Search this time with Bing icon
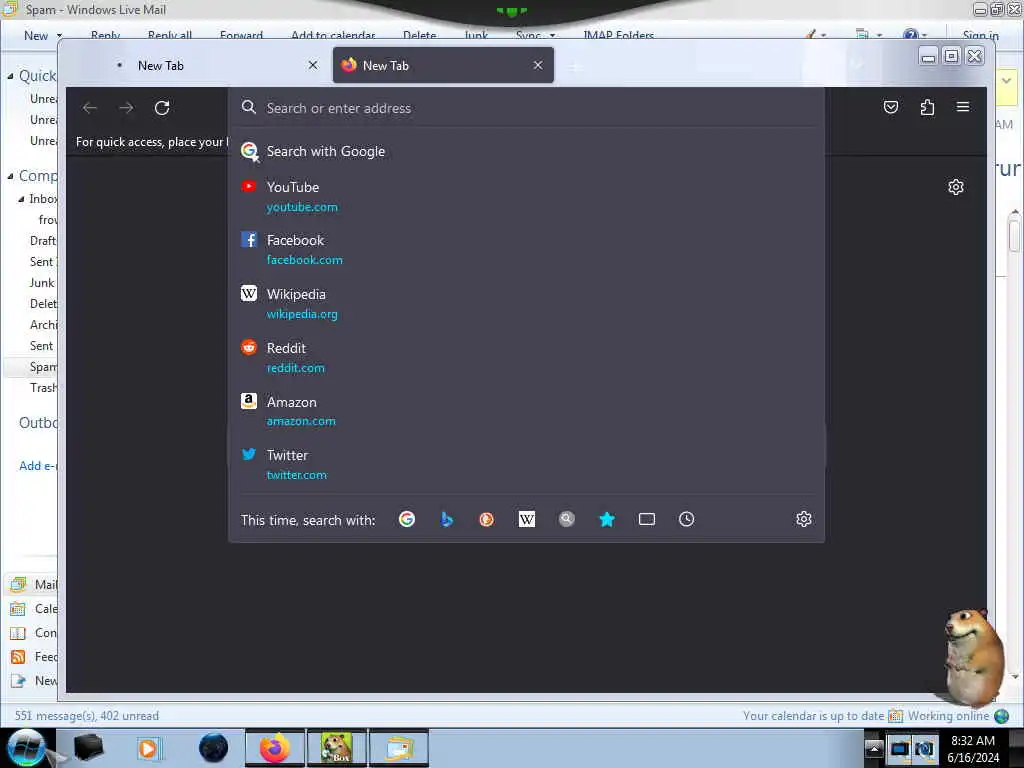This screenshot has width=1024, height=768. click(x=447, y=519)
